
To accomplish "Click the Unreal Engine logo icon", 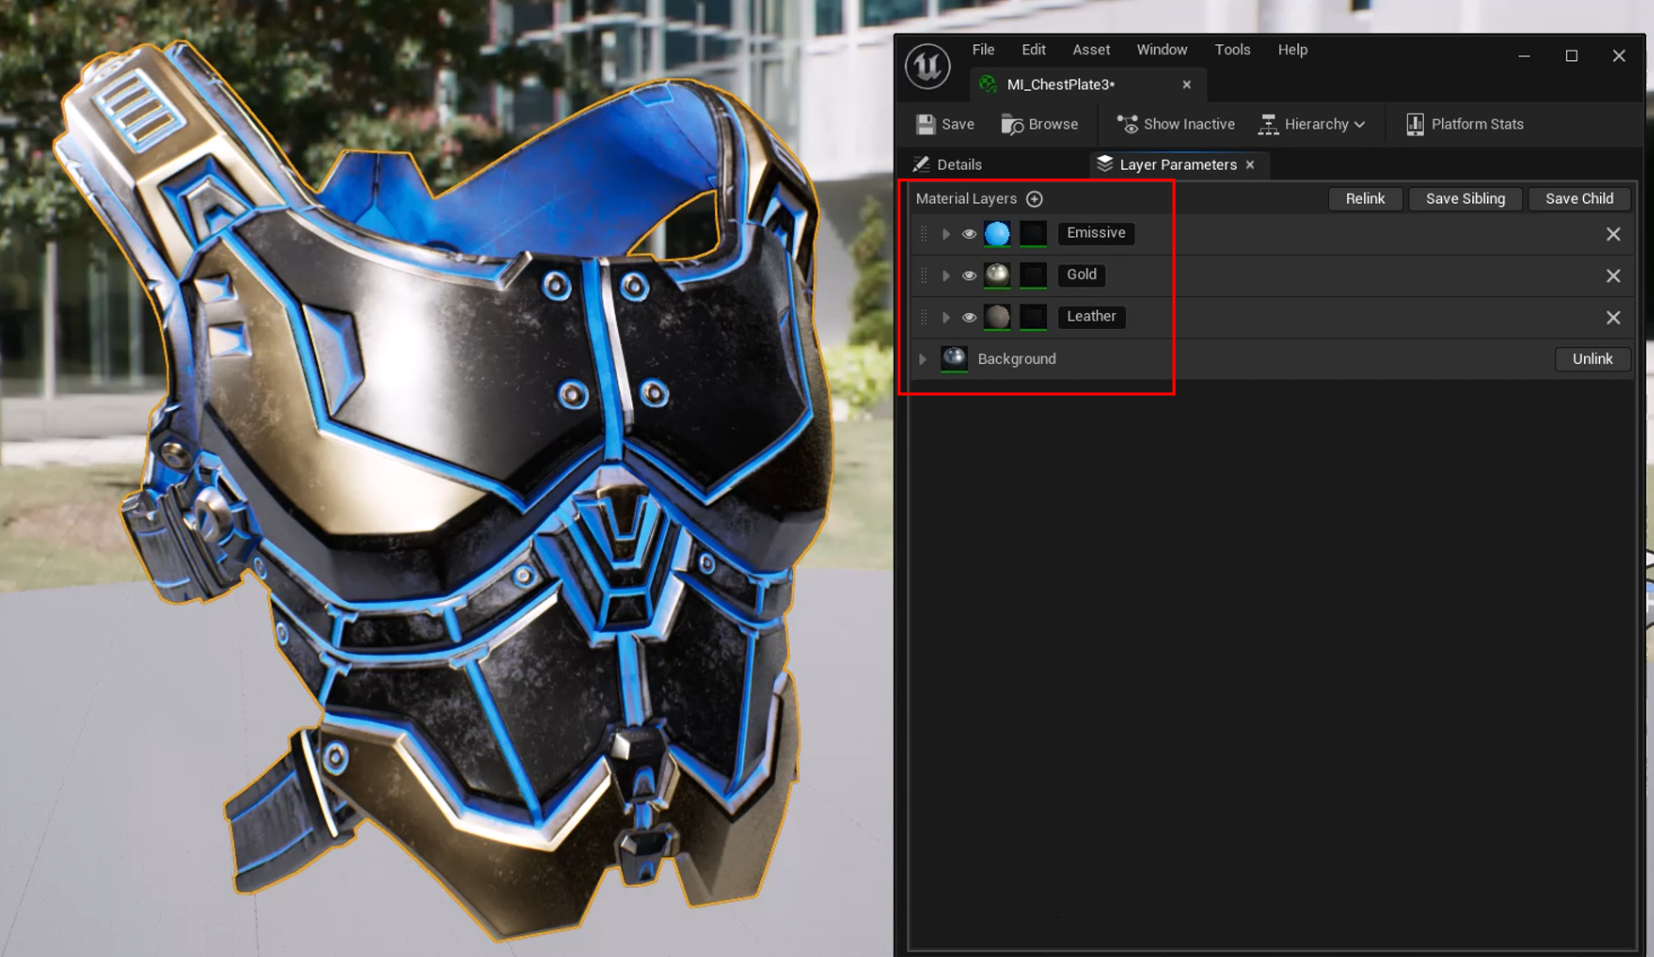I will [927, 67].
